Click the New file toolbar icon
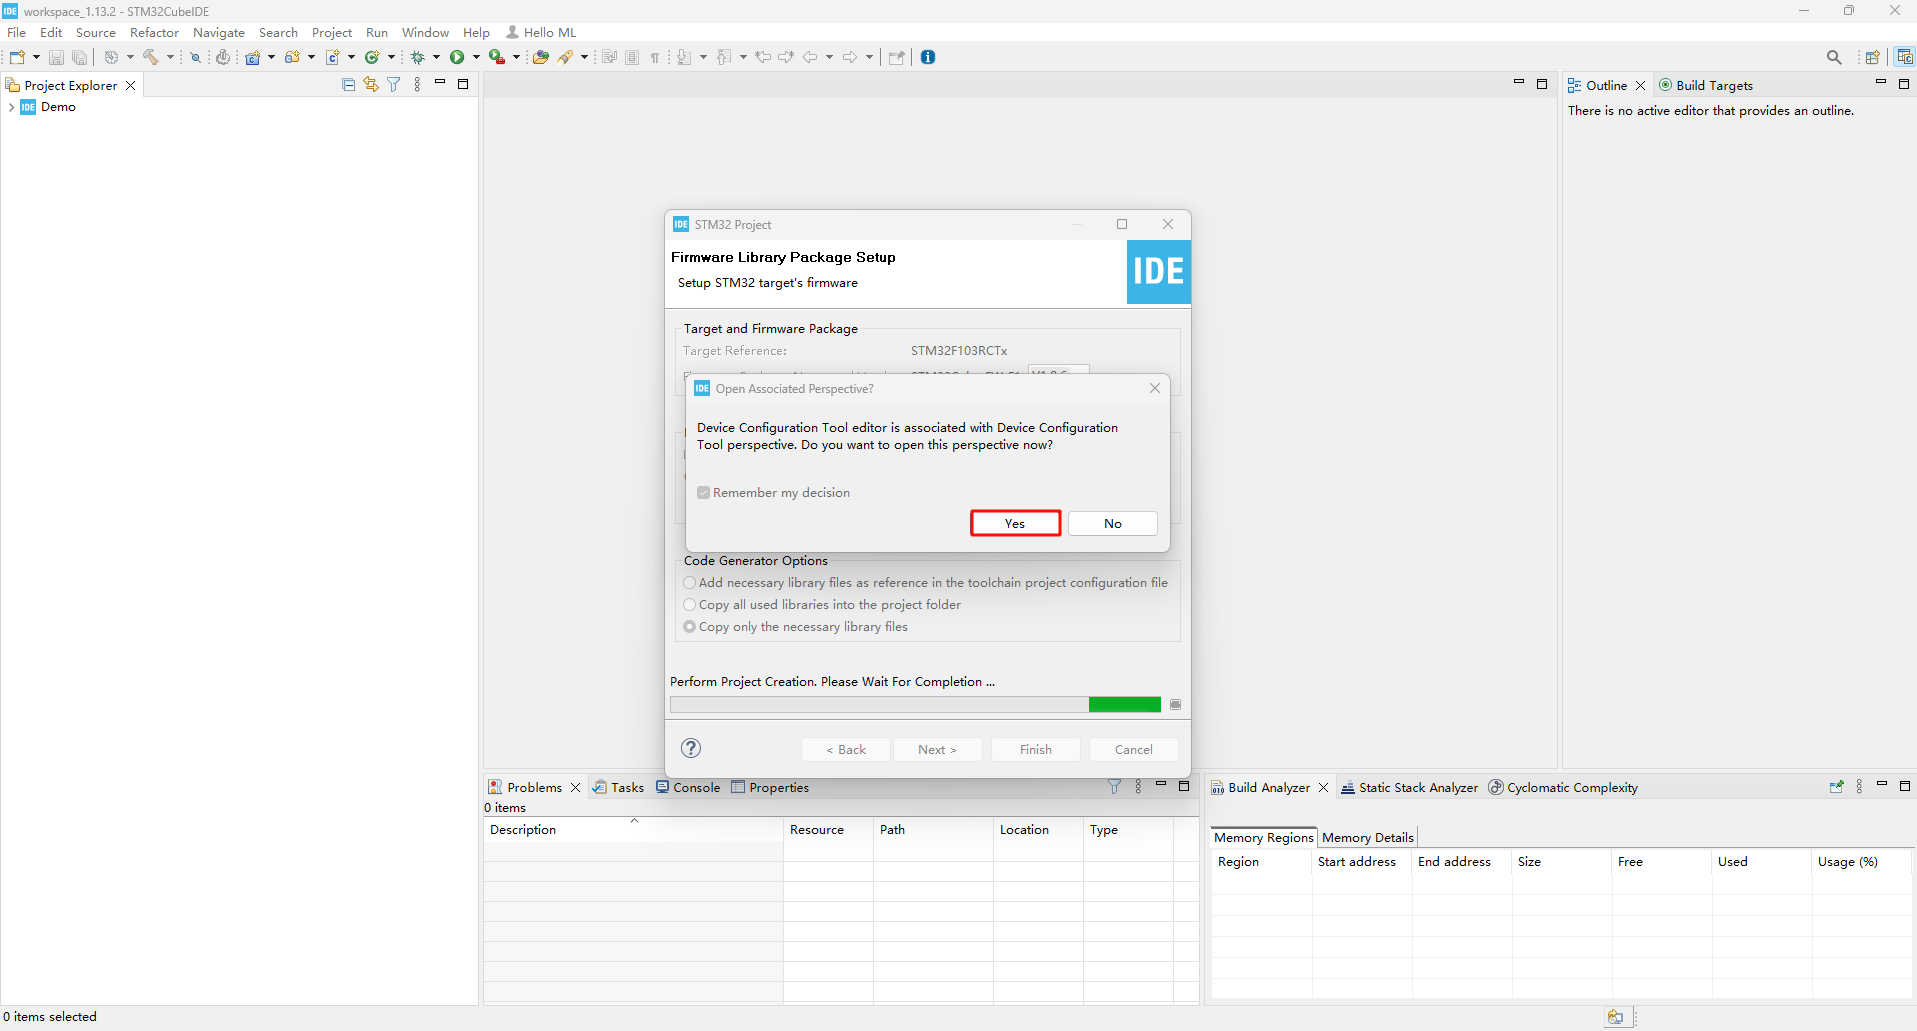Screen dimensions: 1917x1031 point(17,57)
